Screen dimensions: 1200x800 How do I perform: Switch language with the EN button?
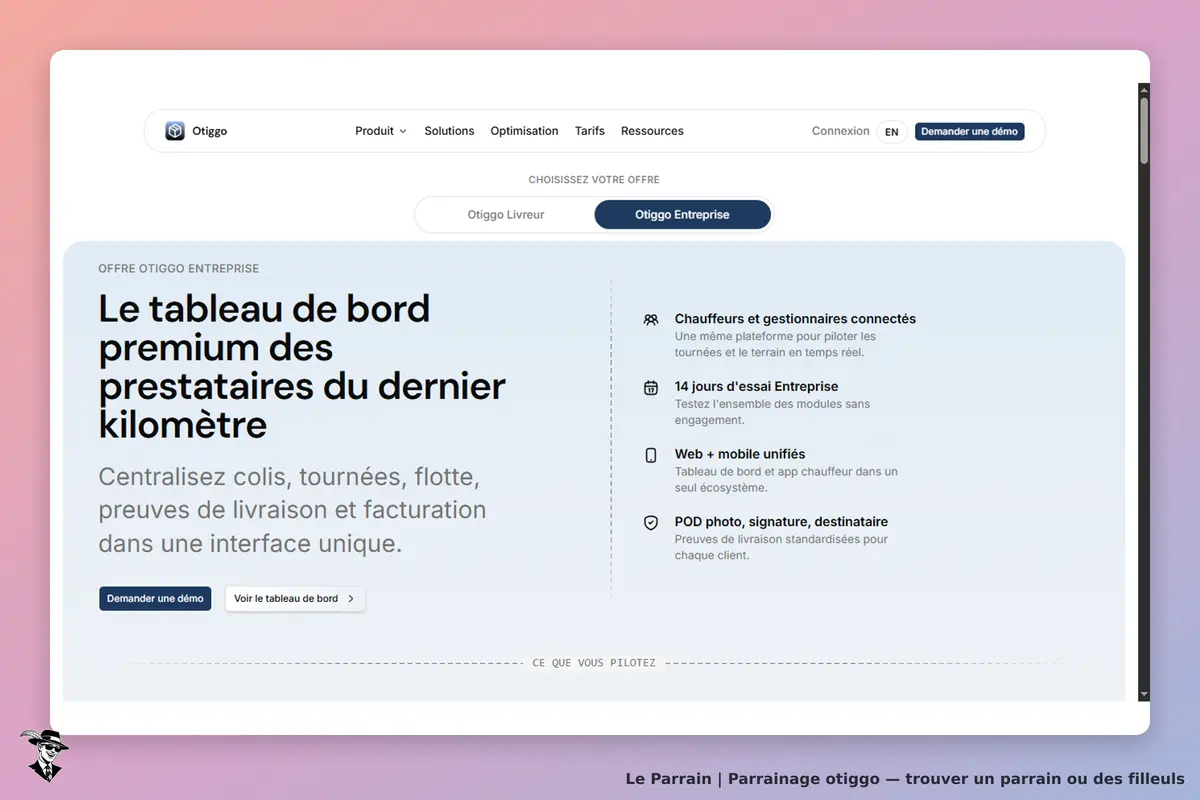(x=892, y=132)
